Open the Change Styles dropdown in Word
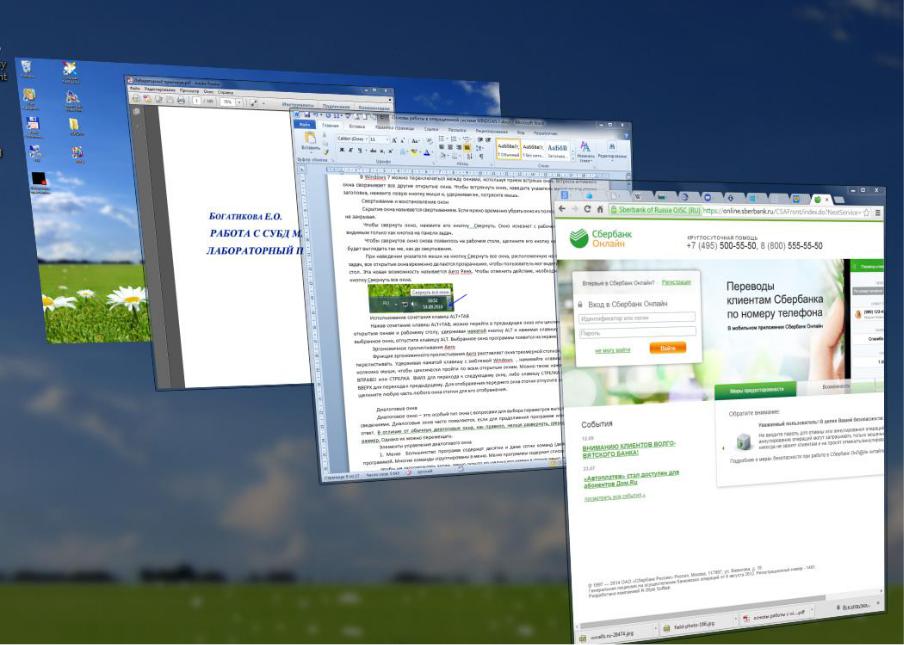The image size is (904, 645). [x=585, y=153]
